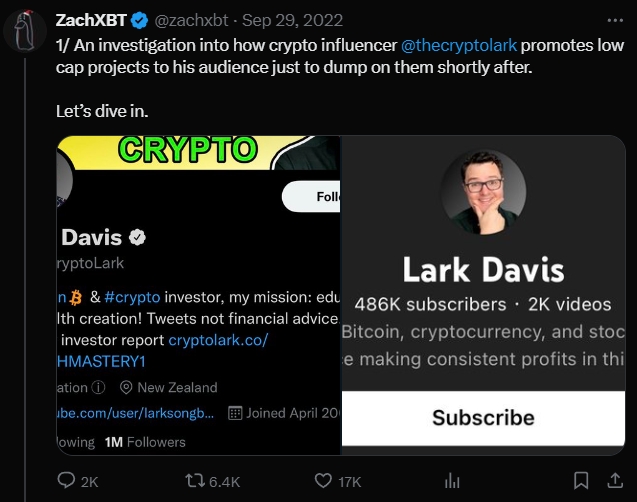Open the ZachXBT display name

coord(91,20)
